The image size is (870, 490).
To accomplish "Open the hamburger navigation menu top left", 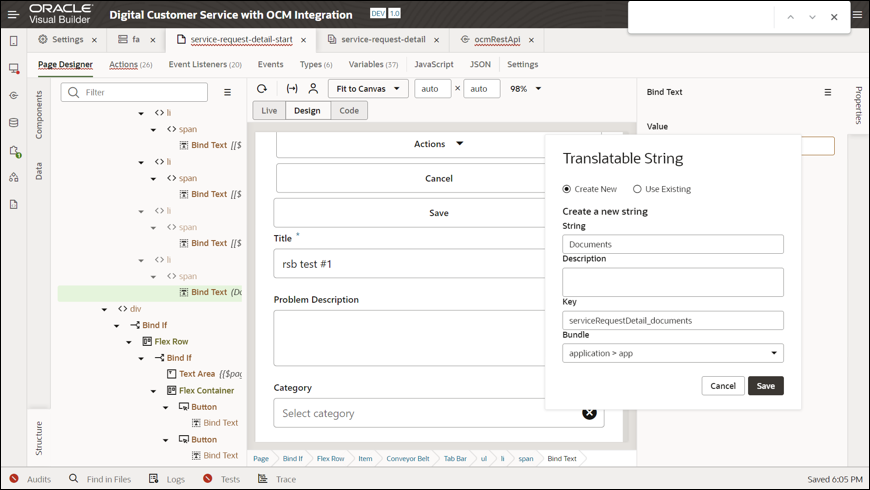I will (13, 14).
